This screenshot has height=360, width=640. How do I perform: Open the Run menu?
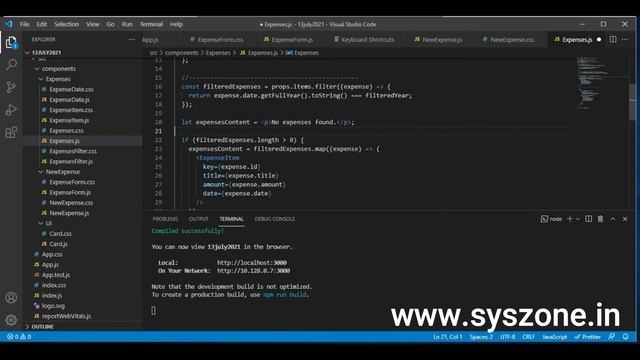point(127,24)
